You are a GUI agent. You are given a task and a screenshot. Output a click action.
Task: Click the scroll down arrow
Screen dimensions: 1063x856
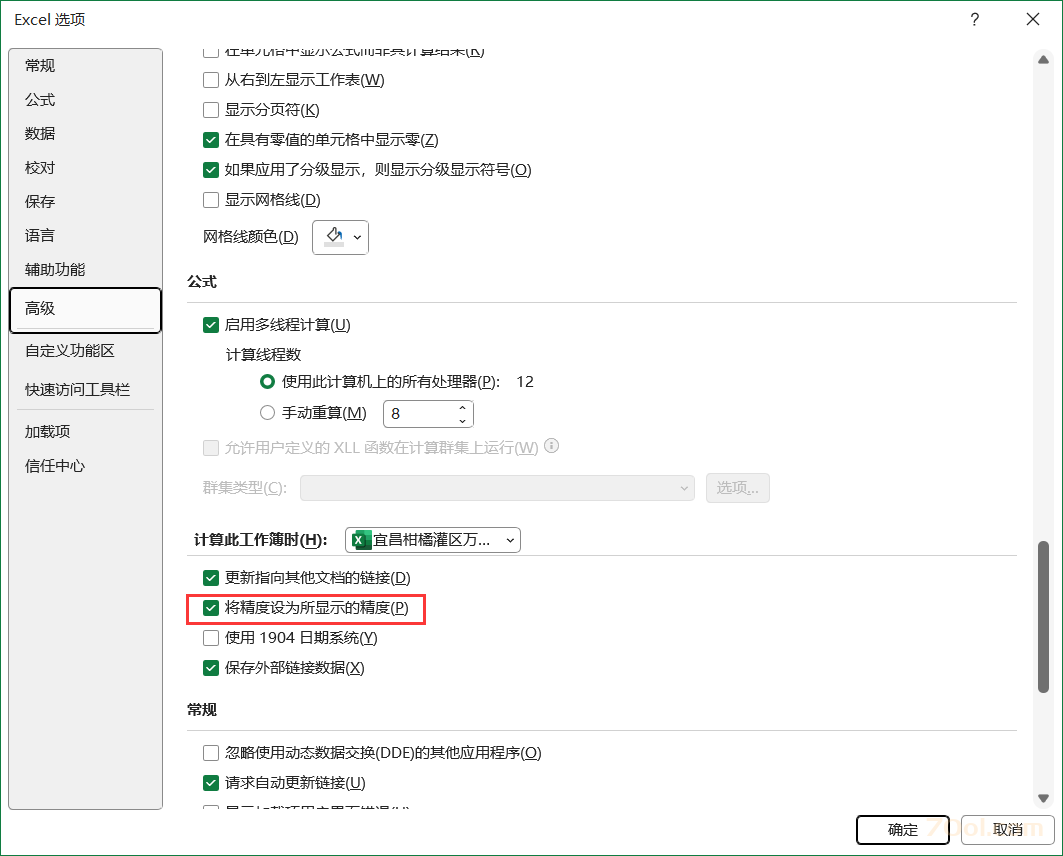[x=1043, y=798]
